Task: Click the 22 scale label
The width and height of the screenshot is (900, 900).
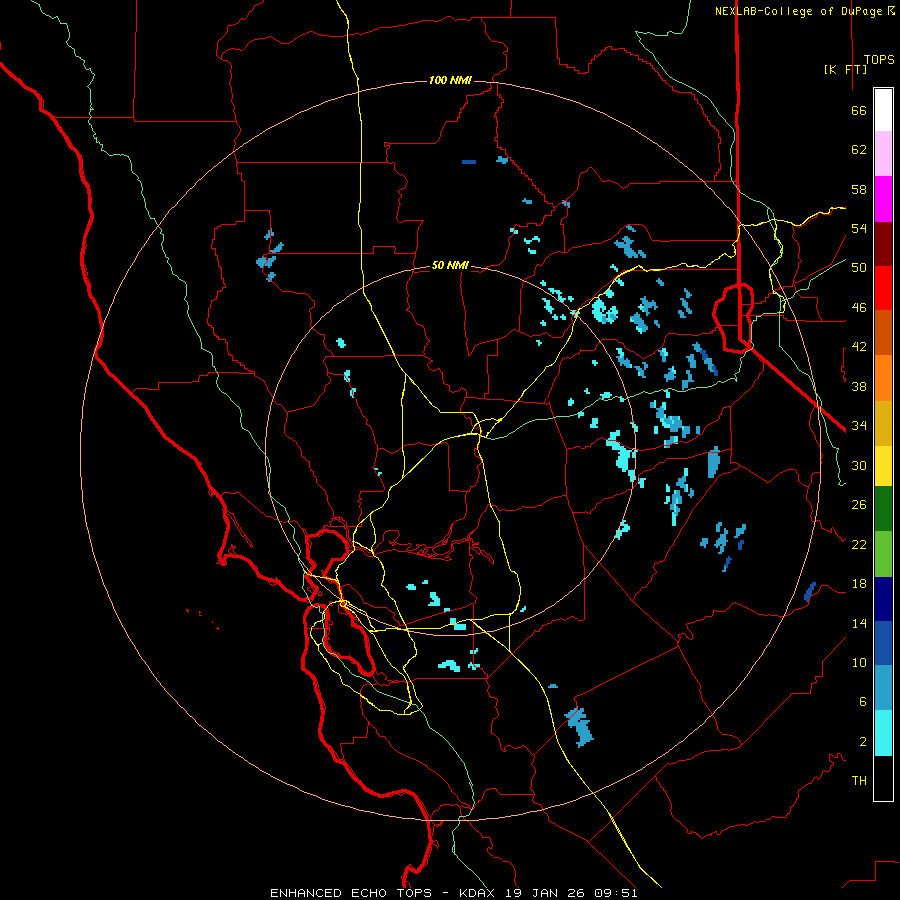Action: (859, 544)
